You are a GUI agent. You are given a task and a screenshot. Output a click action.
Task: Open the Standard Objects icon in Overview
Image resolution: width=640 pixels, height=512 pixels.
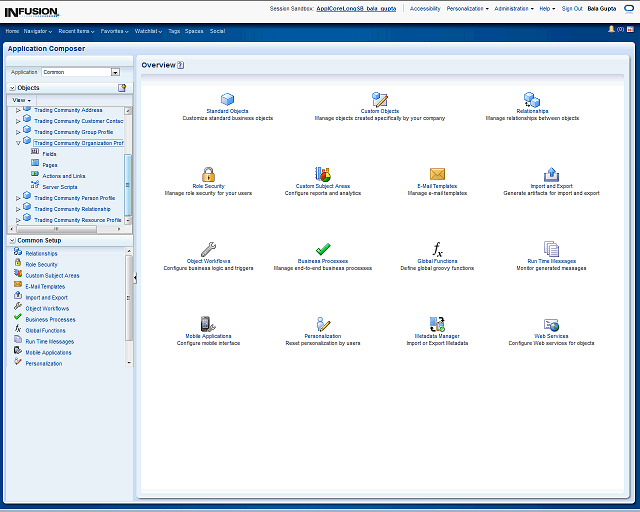(x=227, y=99)
